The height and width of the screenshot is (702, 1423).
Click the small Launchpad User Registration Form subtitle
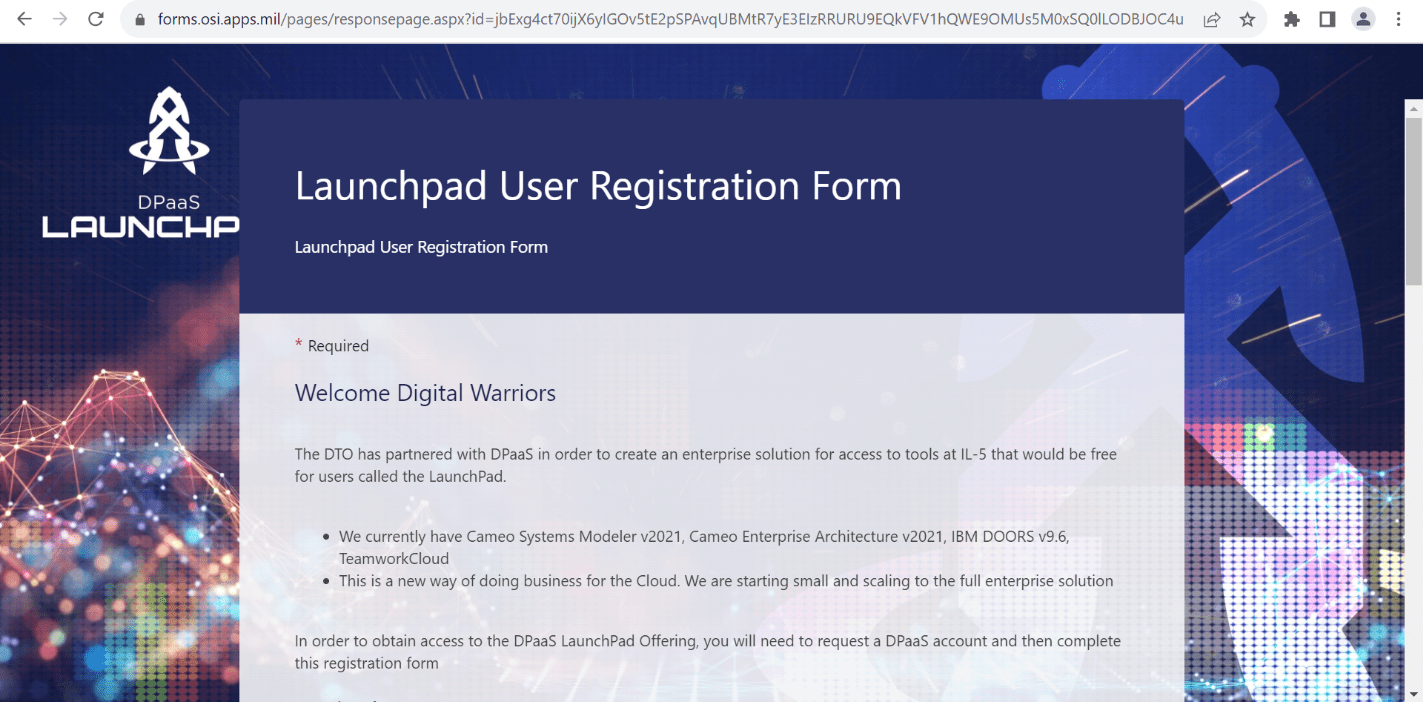(421, 247)
